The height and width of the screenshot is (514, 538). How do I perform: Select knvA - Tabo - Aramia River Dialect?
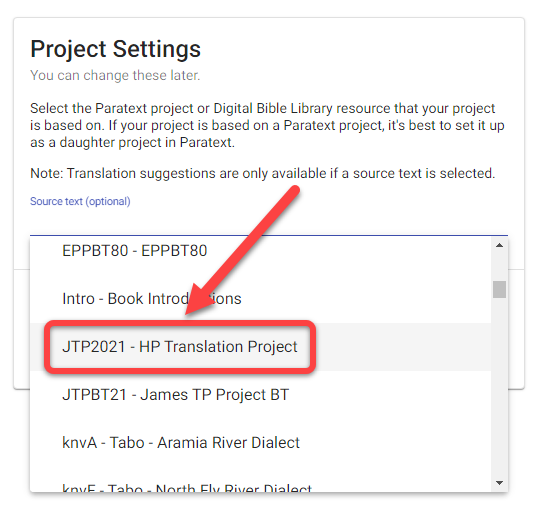coord(260,443)
